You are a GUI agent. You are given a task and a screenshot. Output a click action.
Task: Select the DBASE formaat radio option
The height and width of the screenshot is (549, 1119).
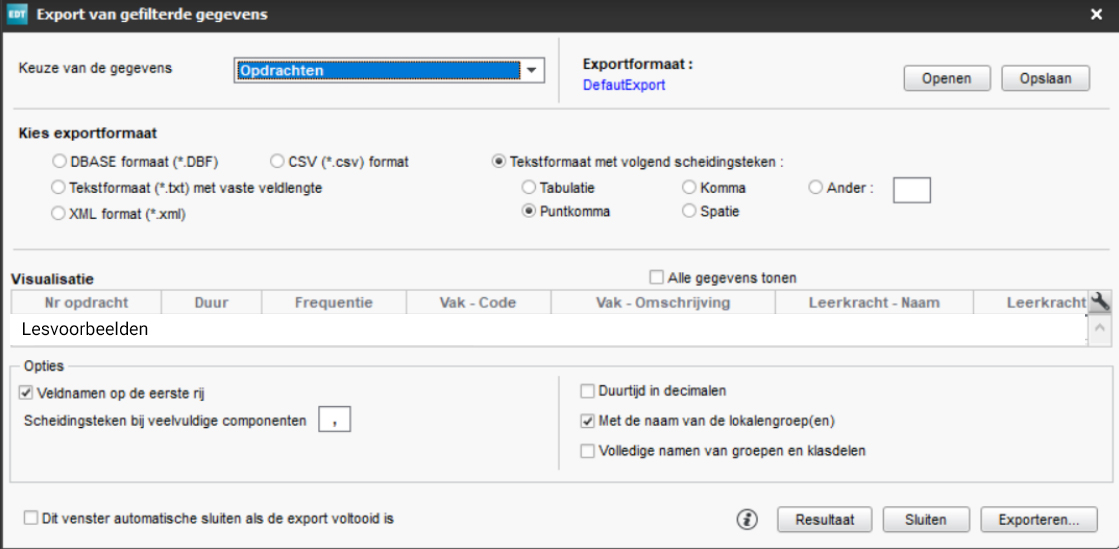58,161
